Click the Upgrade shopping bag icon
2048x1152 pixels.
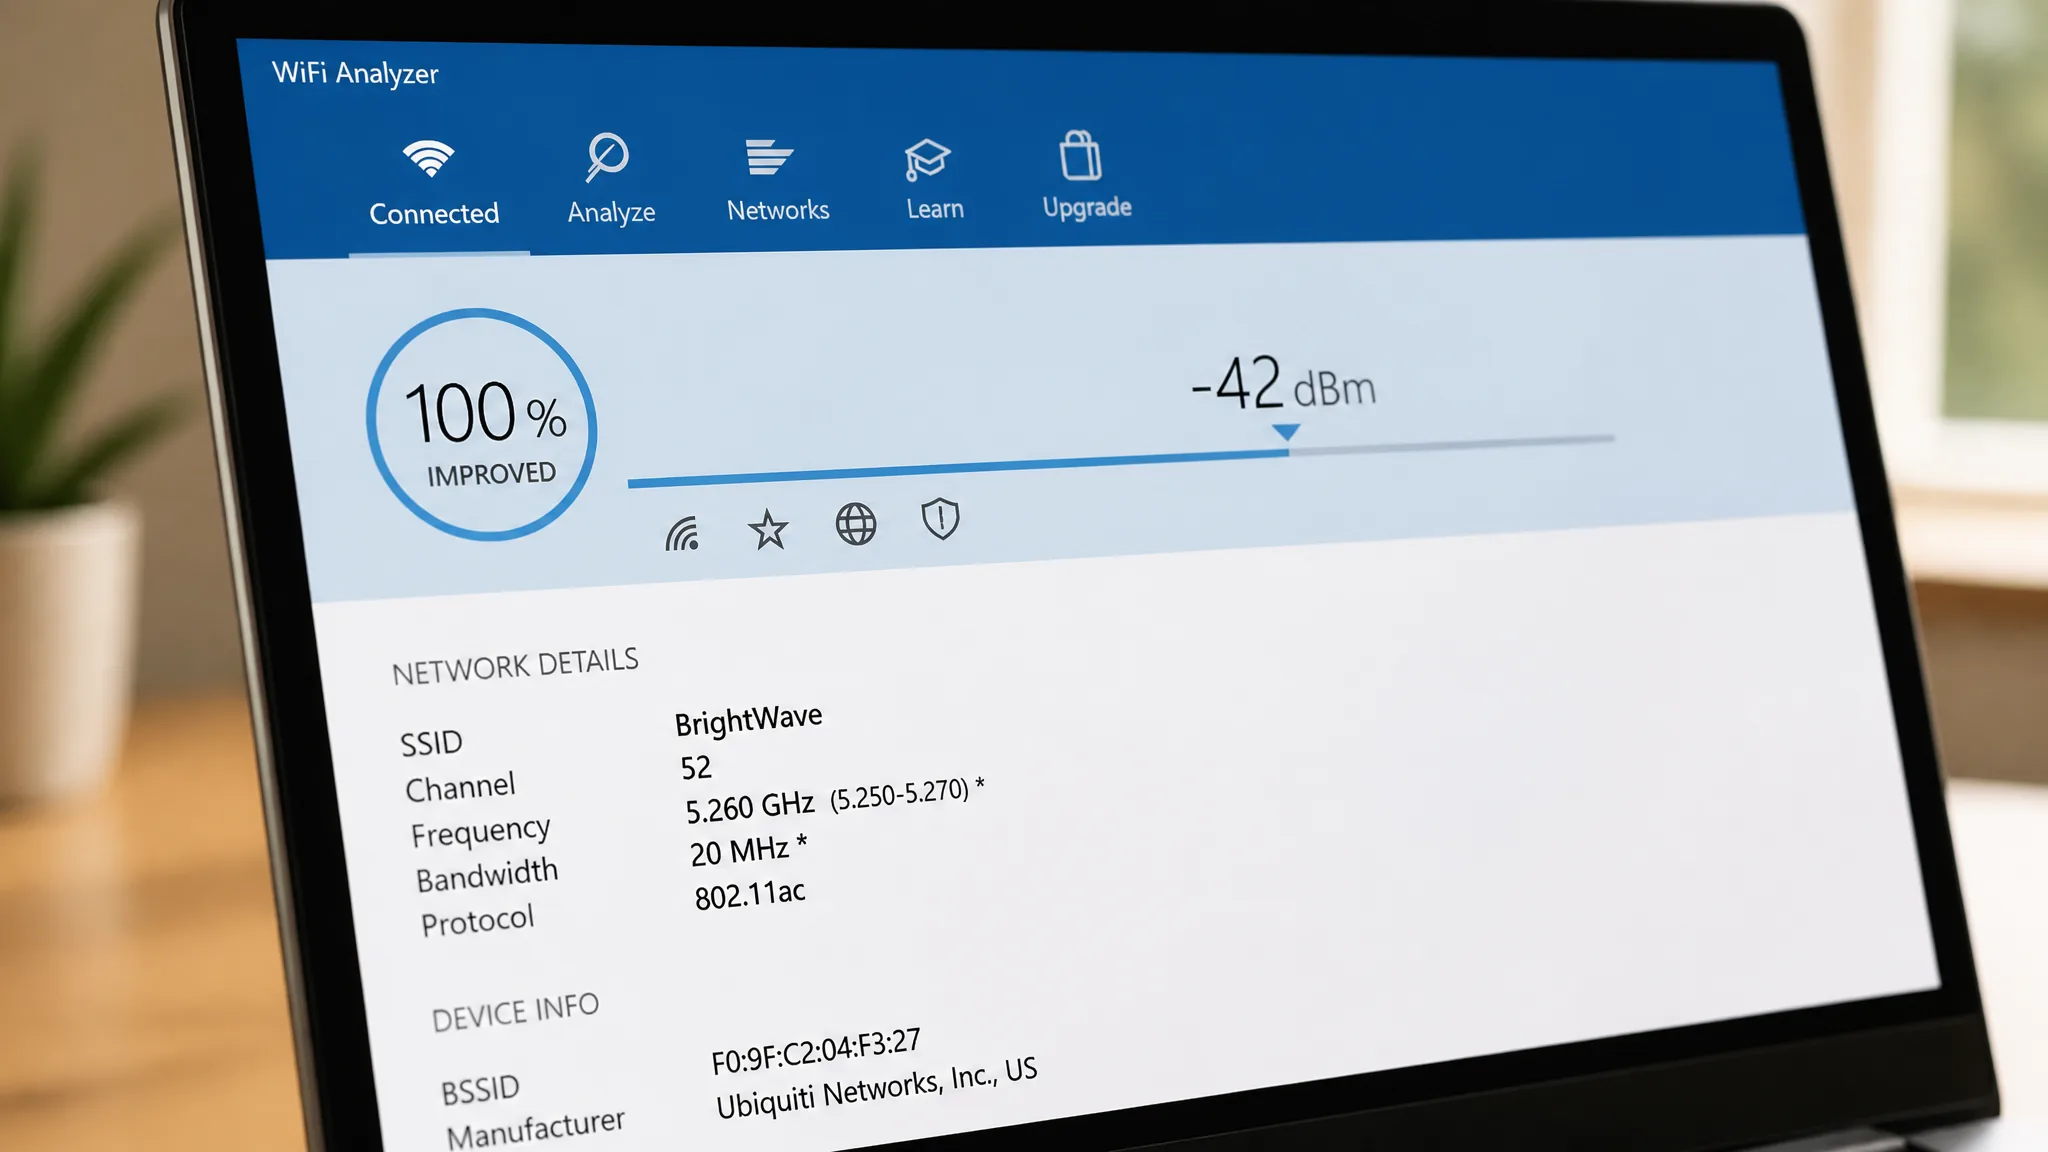click(x=1080, y=155)
